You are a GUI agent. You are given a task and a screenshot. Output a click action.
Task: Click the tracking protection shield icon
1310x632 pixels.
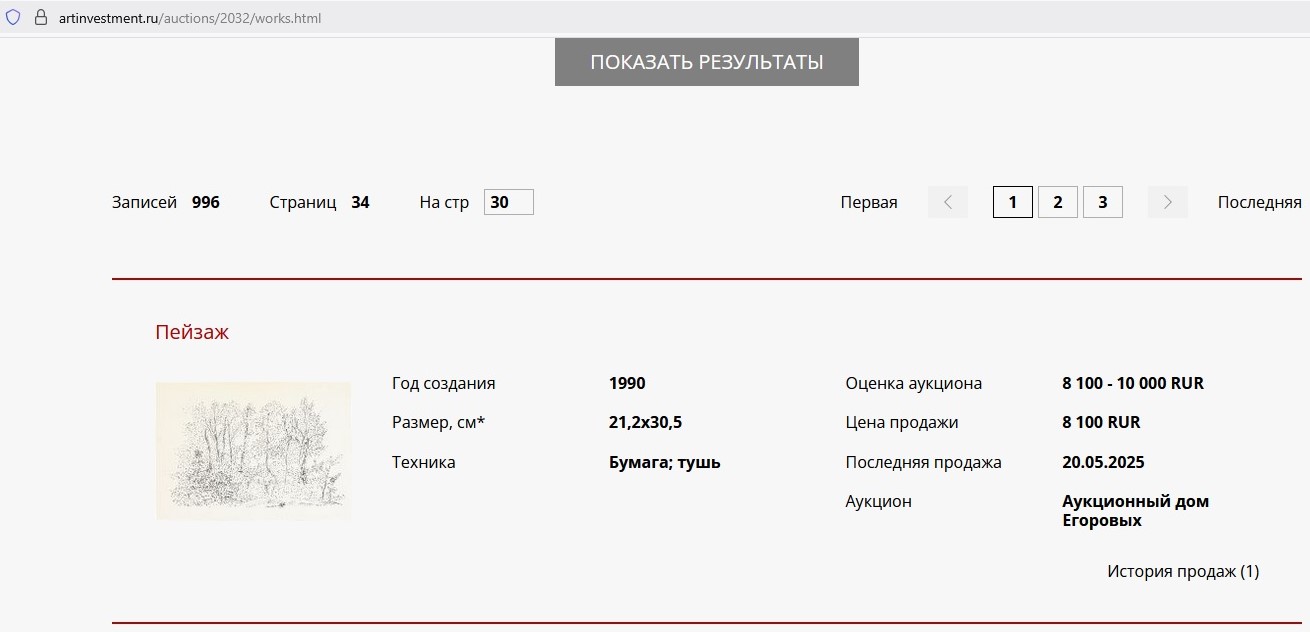13,18
